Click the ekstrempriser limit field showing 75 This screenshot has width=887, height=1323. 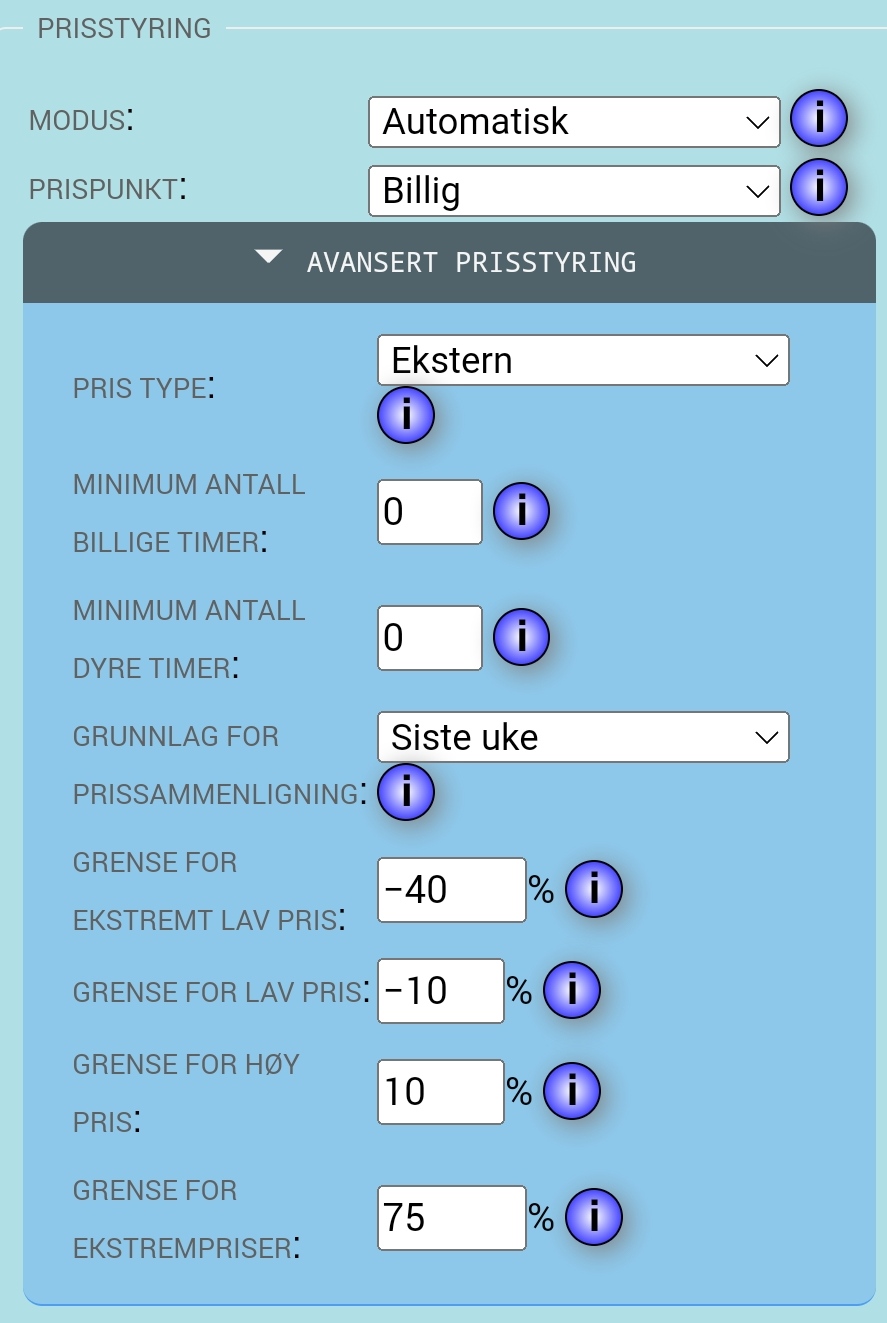click(451, 1217)
